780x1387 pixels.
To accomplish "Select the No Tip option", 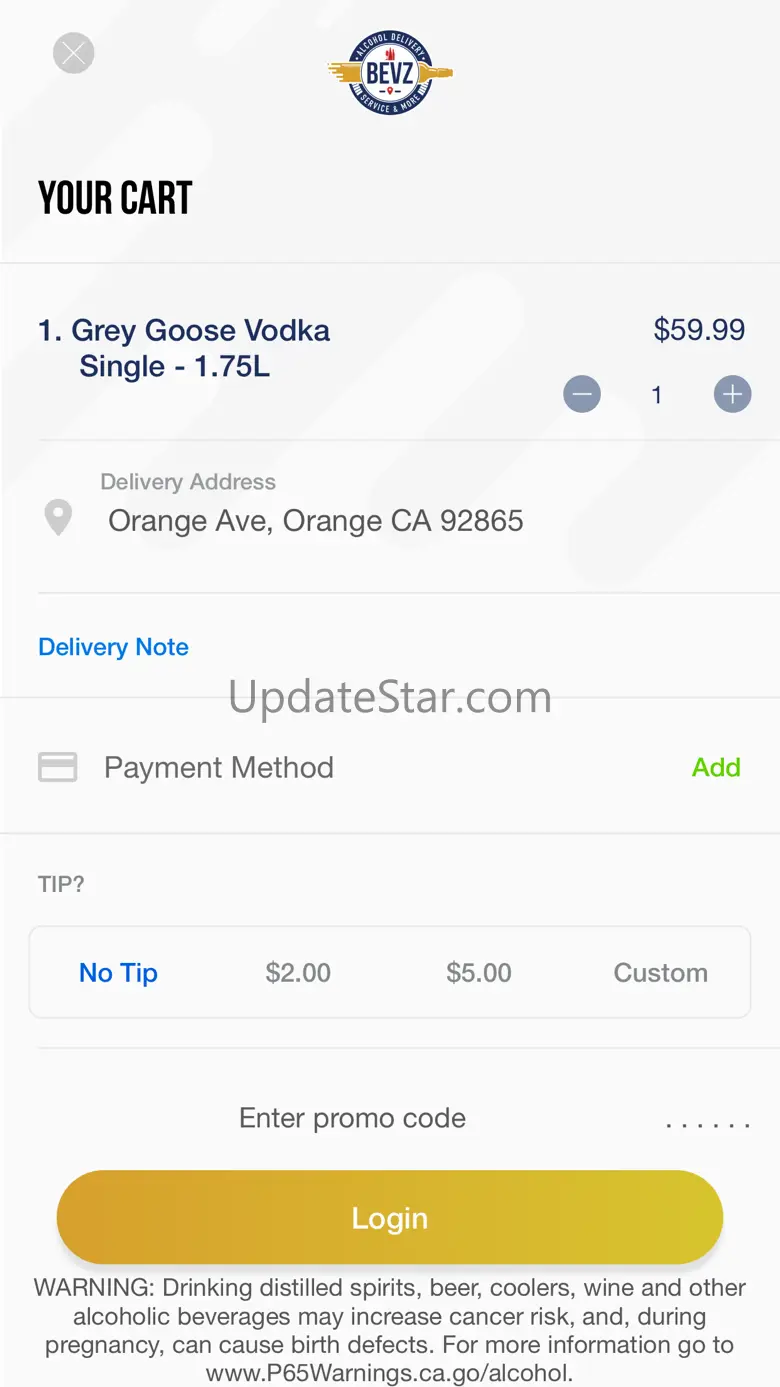I will (x=118, y=973).
